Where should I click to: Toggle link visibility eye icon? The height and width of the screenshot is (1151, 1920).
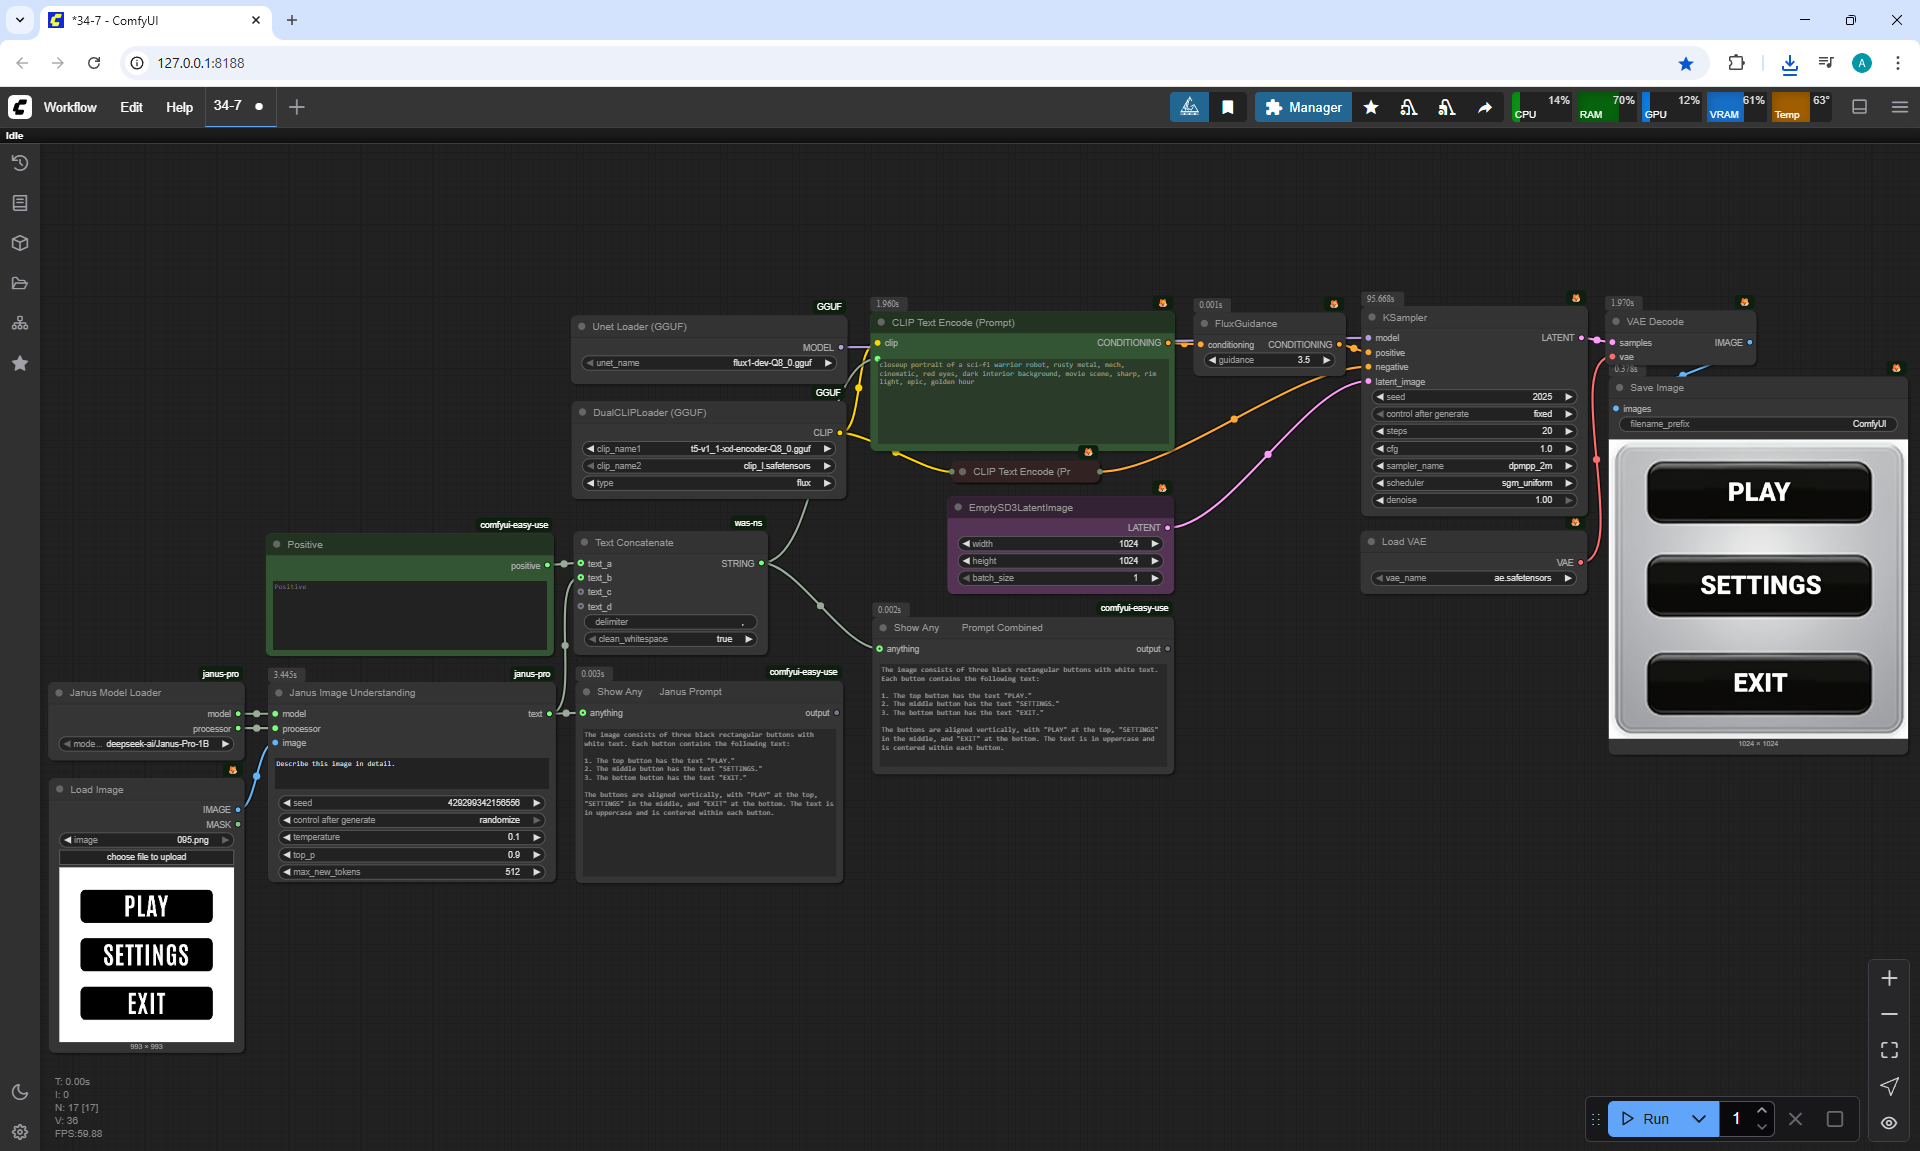(1889, 1123)
